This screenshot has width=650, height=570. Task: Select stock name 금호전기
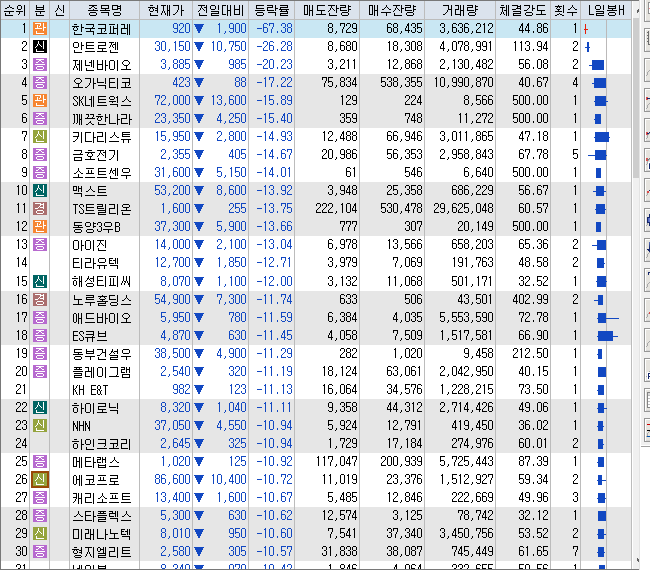point(96,155)
